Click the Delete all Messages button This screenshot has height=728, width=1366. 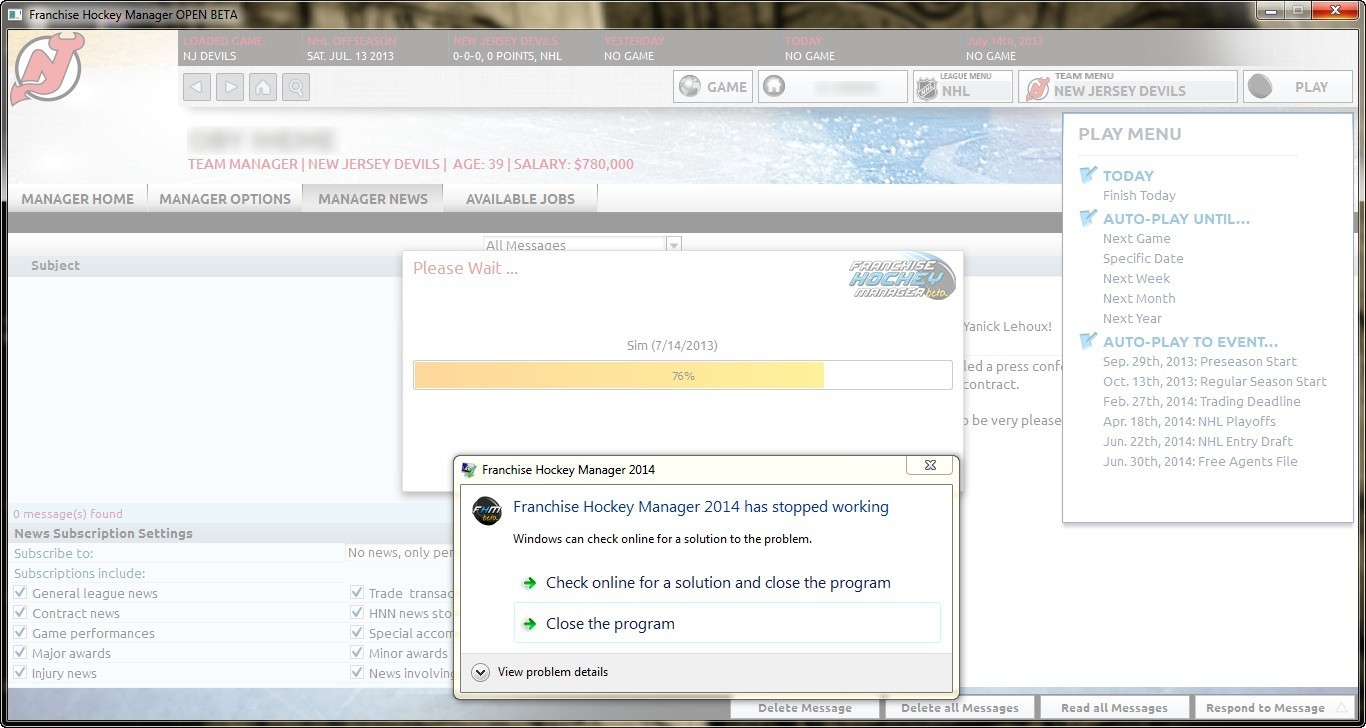pos(960,707)
